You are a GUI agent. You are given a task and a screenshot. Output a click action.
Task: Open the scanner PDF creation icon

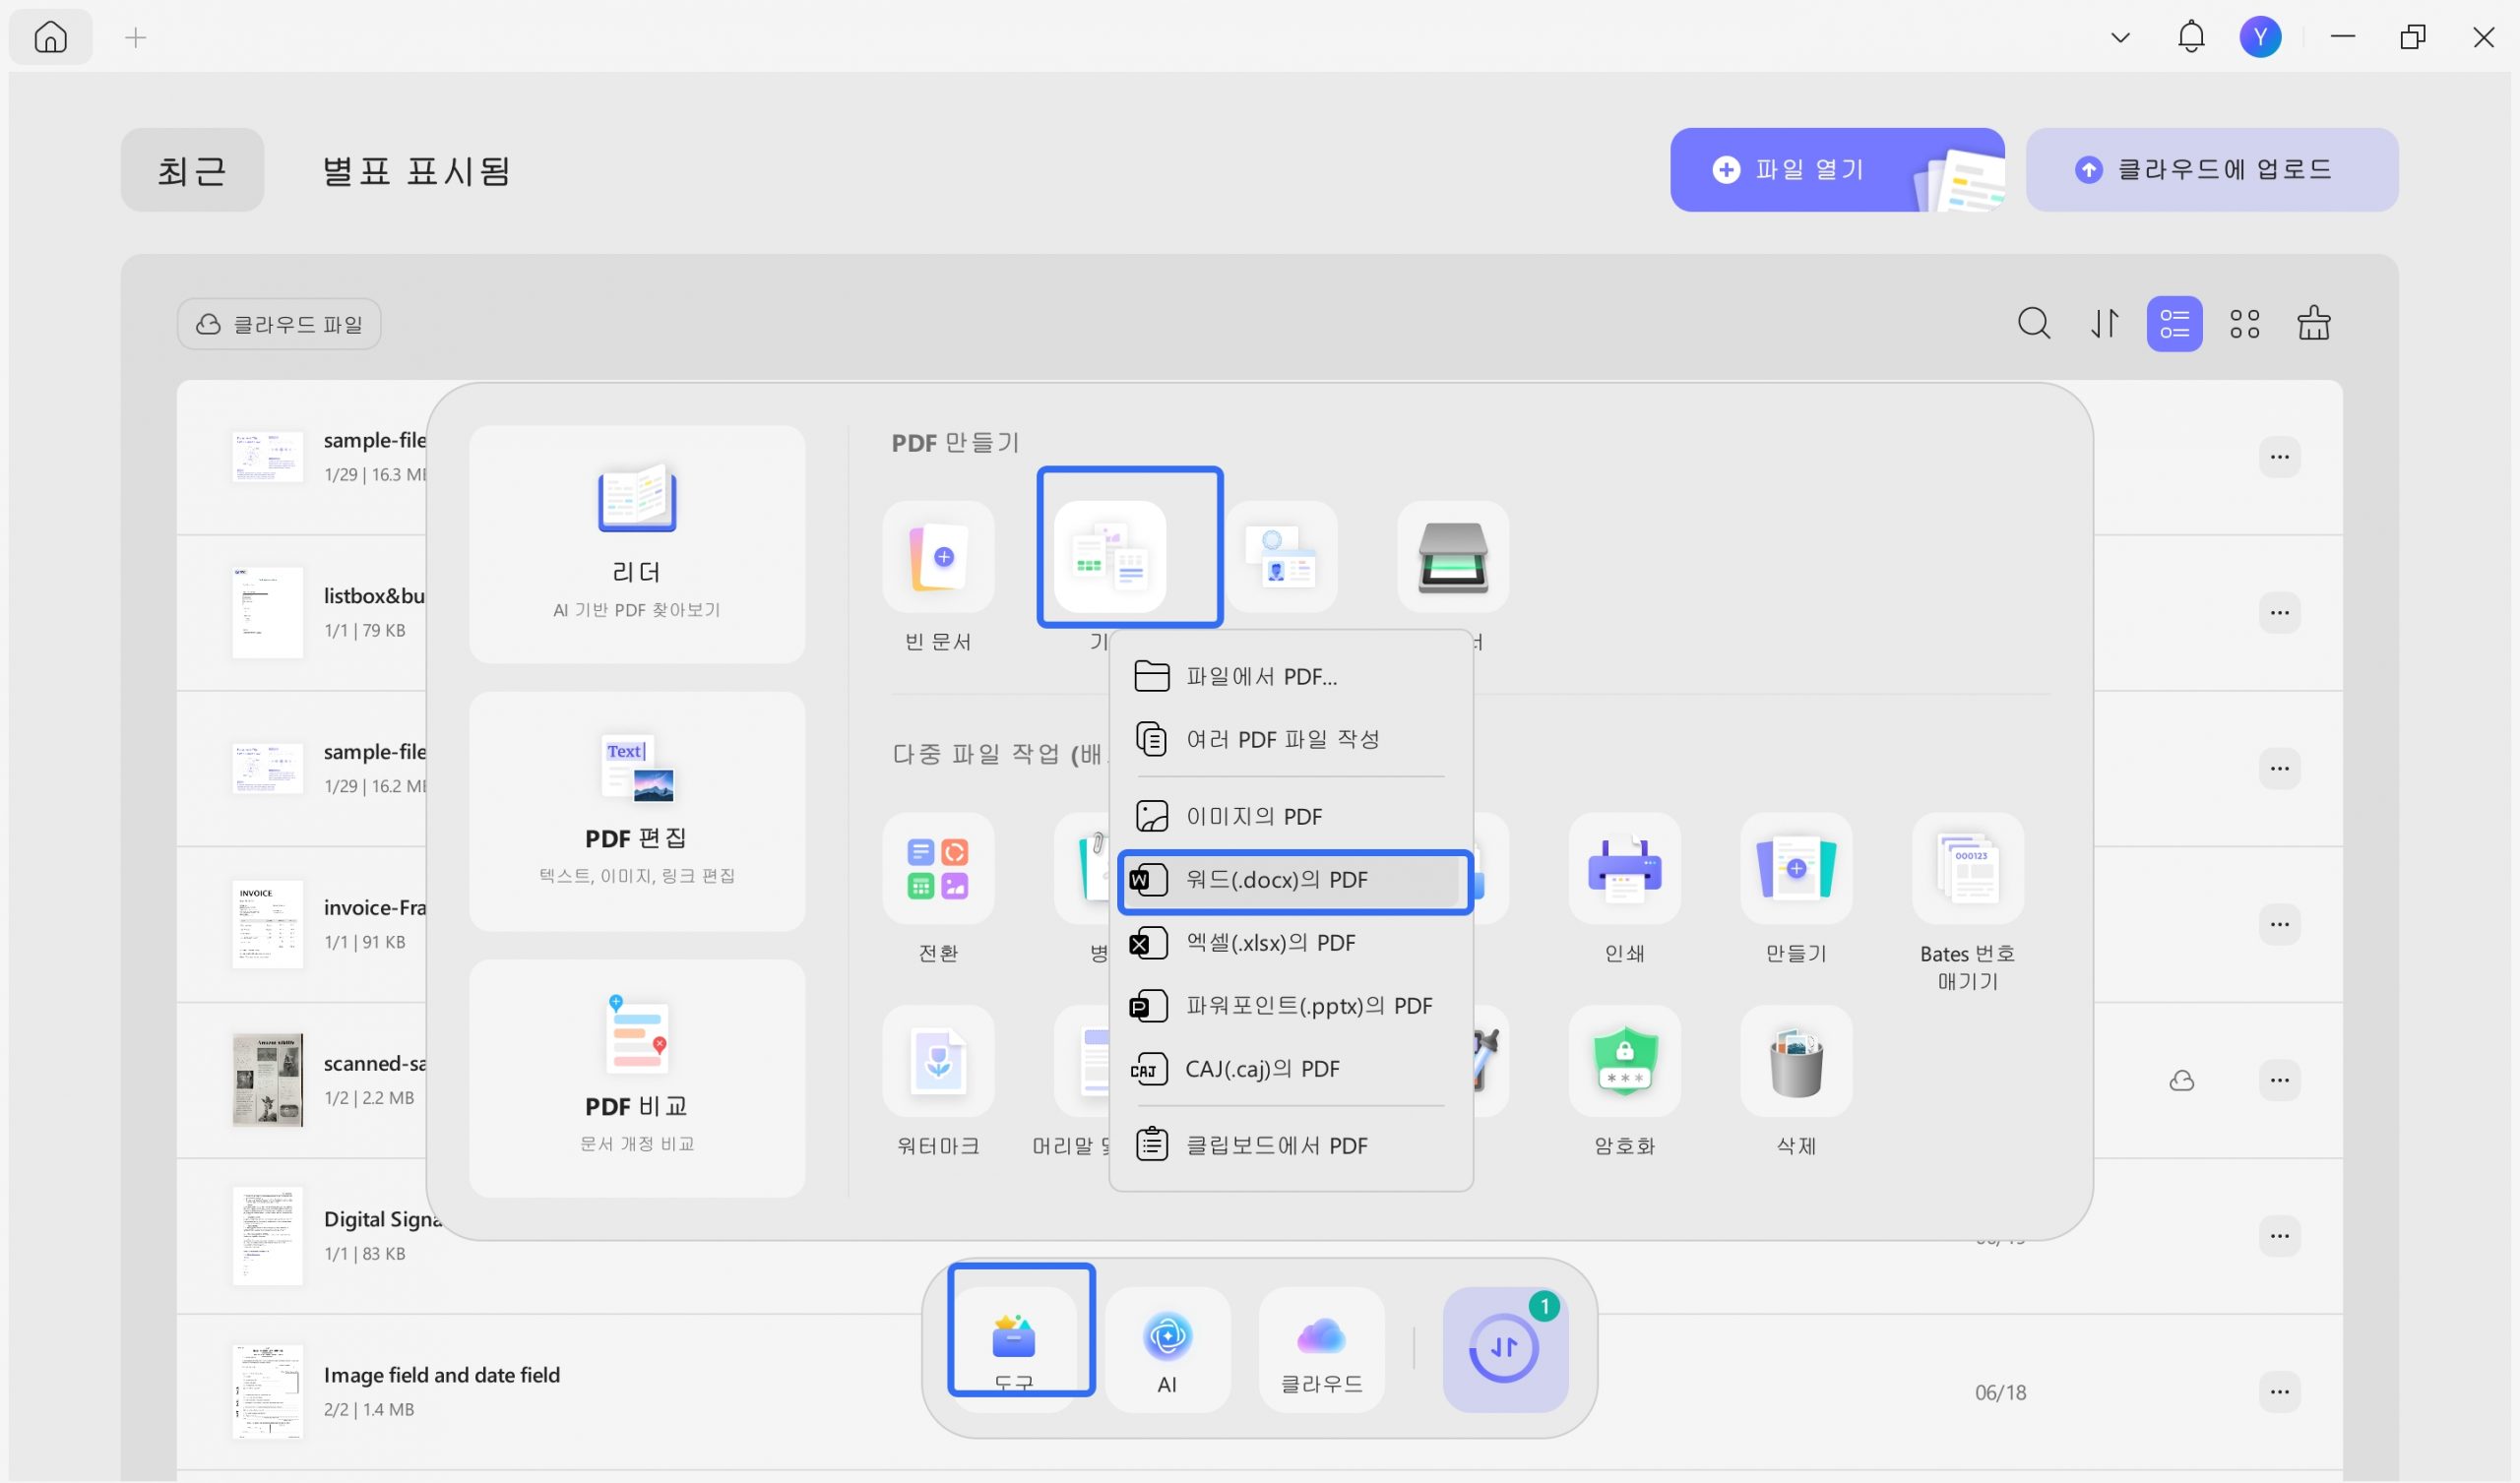(1452, 557)
